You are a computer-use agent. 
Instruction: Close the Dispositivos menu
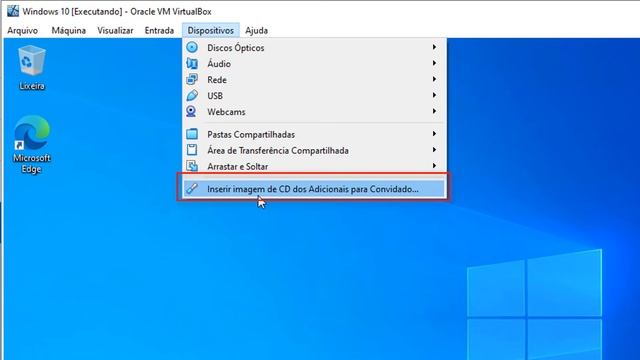click(x=211, y=31)
